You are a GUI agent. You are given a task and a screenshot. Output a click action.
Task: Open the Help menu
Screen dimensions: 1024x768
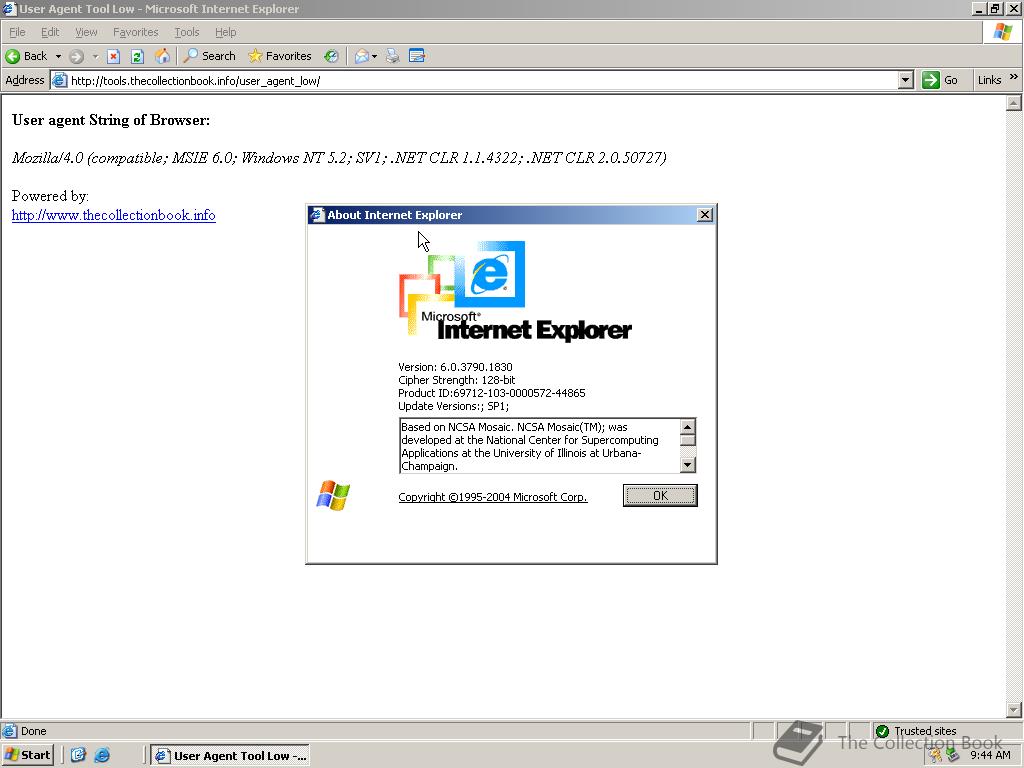[x=225, y=32]
